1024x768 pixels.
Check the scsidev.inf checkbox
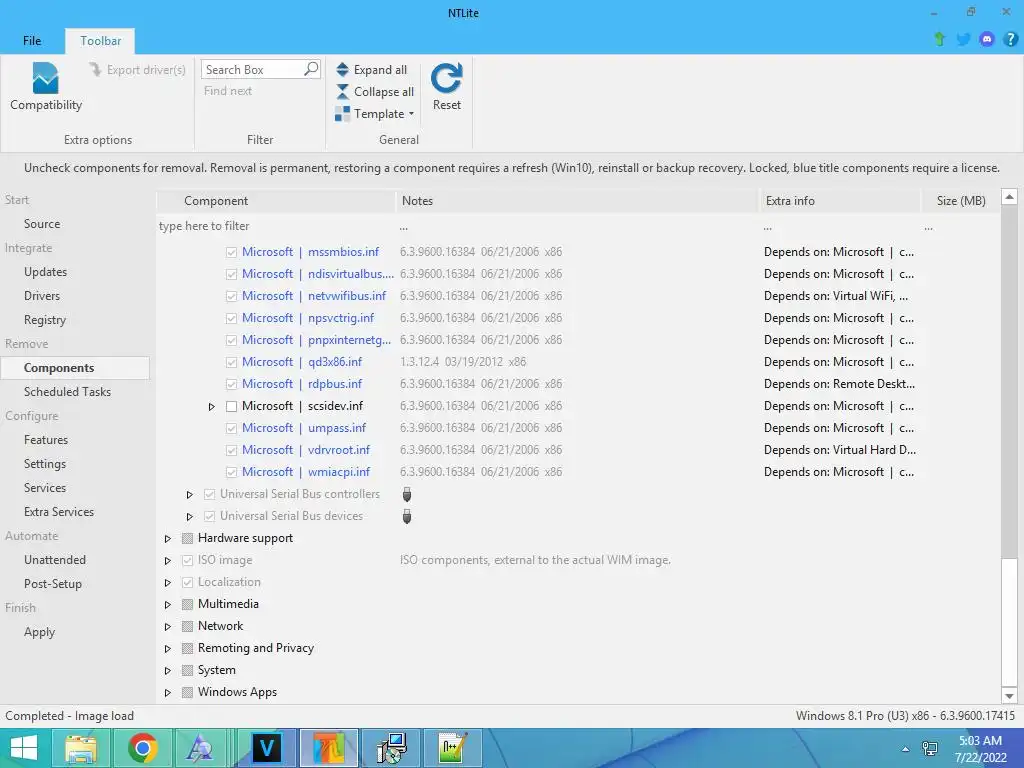point(231,406)
